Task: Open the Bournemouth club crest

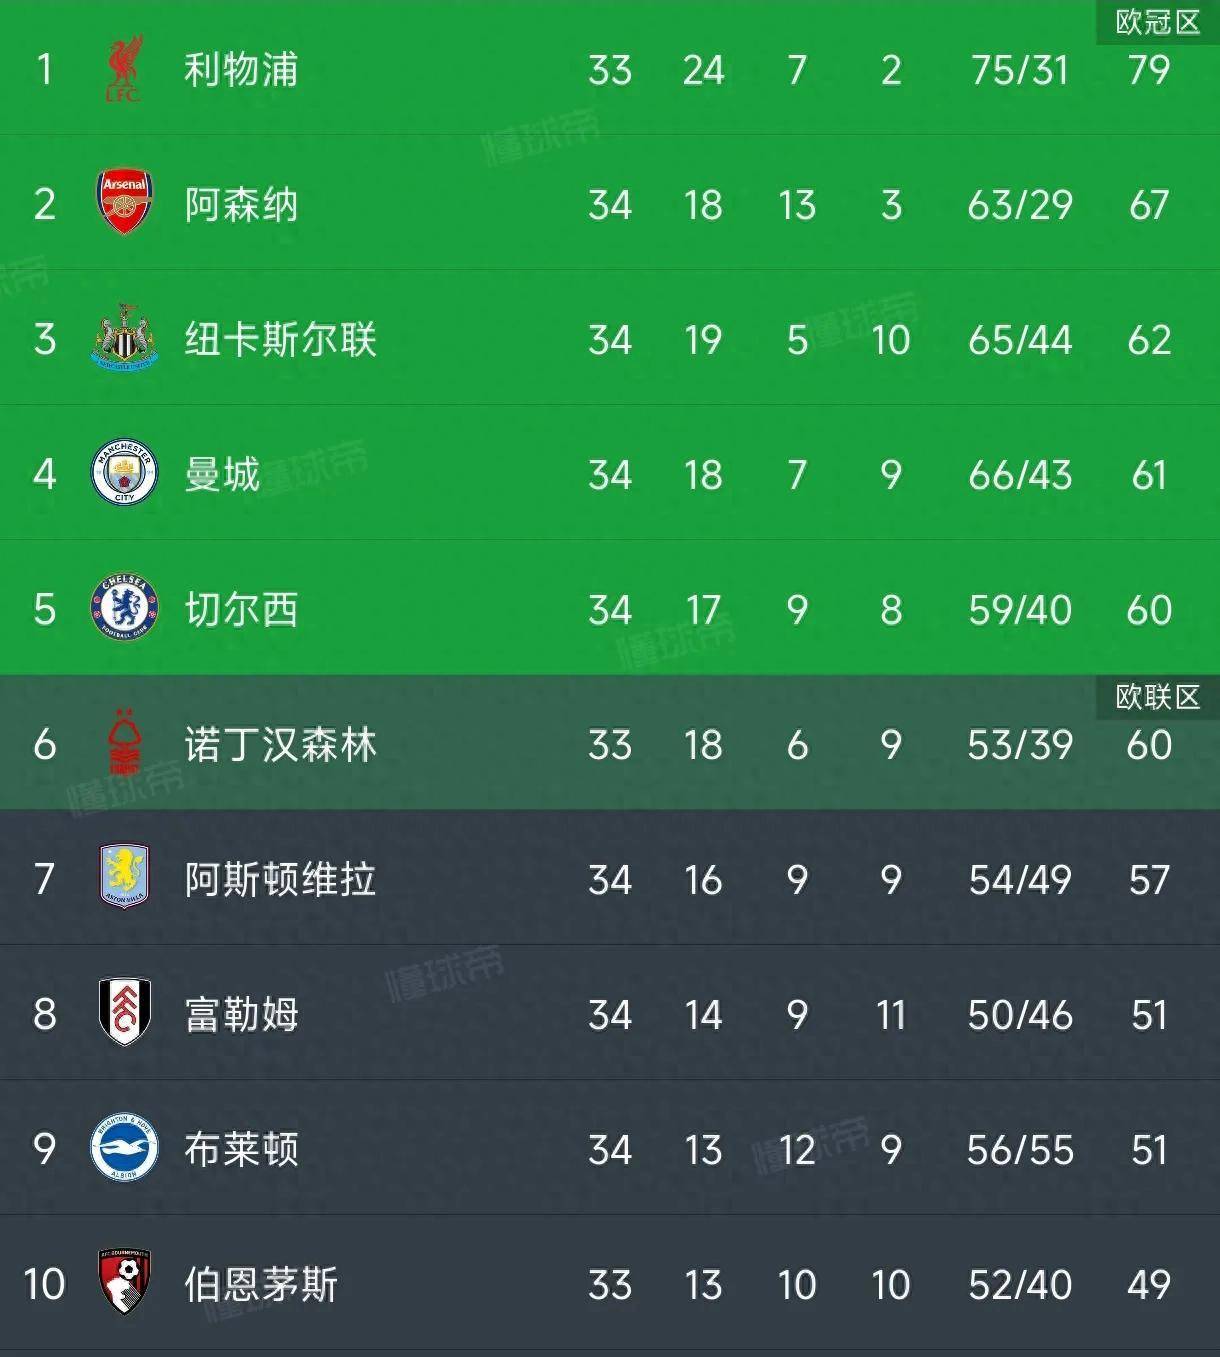Action: coord(124,1282)
